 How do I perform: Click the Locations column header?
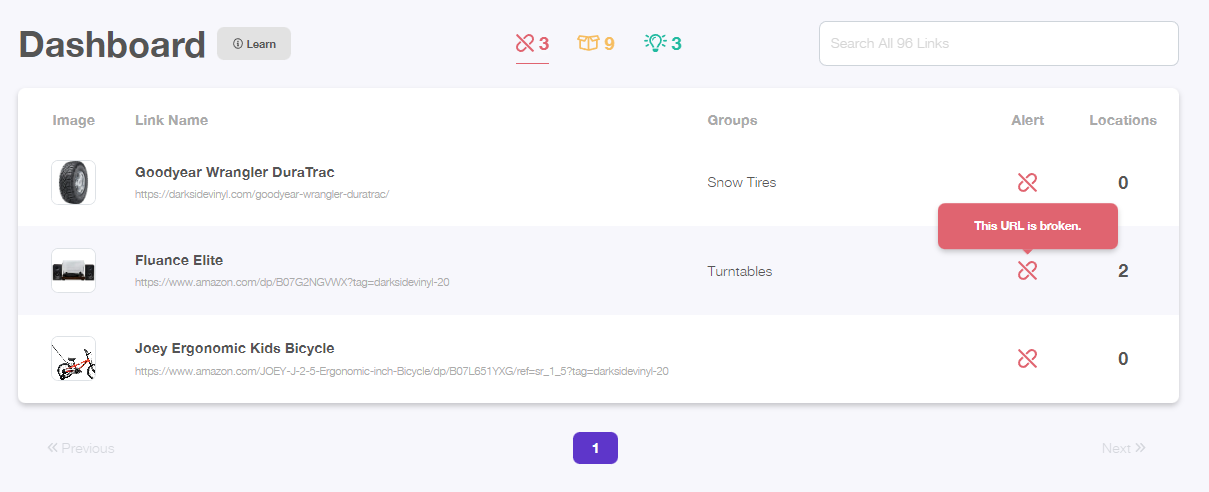1123,120
